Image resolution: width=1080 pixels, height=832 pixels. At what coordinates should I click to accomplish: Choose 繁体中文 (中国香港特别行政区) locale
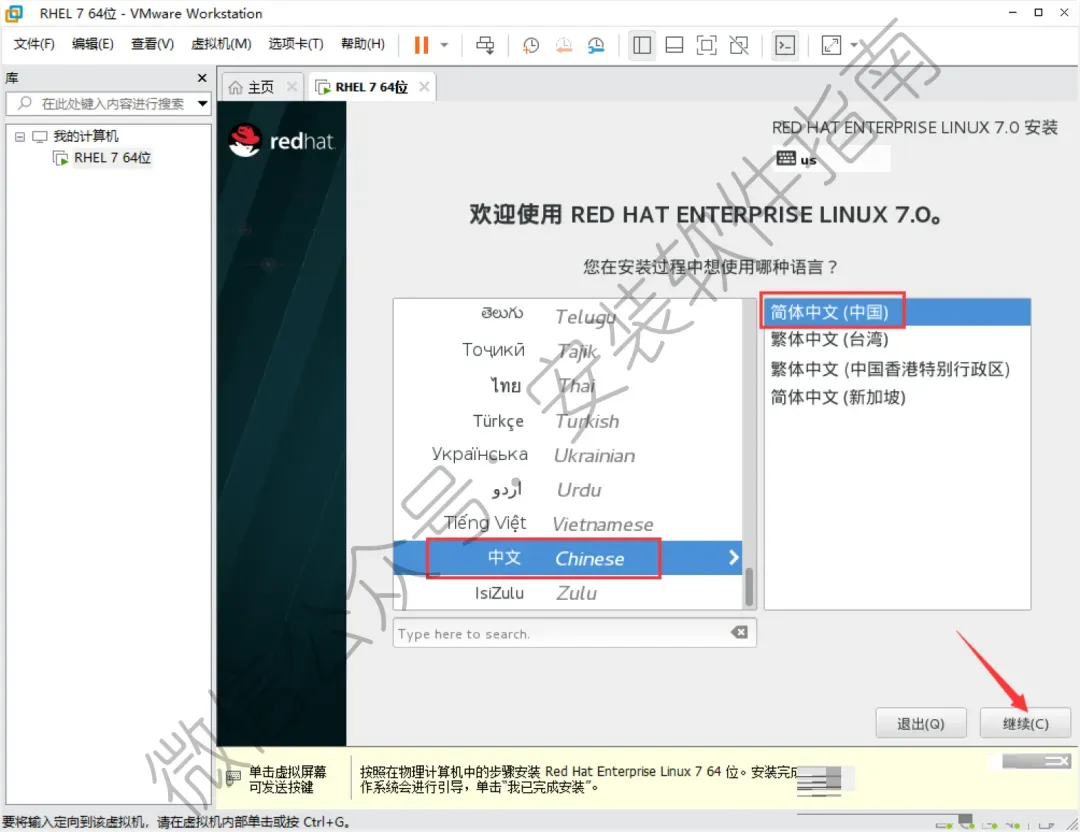pyautogui.click(x=897, y=369)
